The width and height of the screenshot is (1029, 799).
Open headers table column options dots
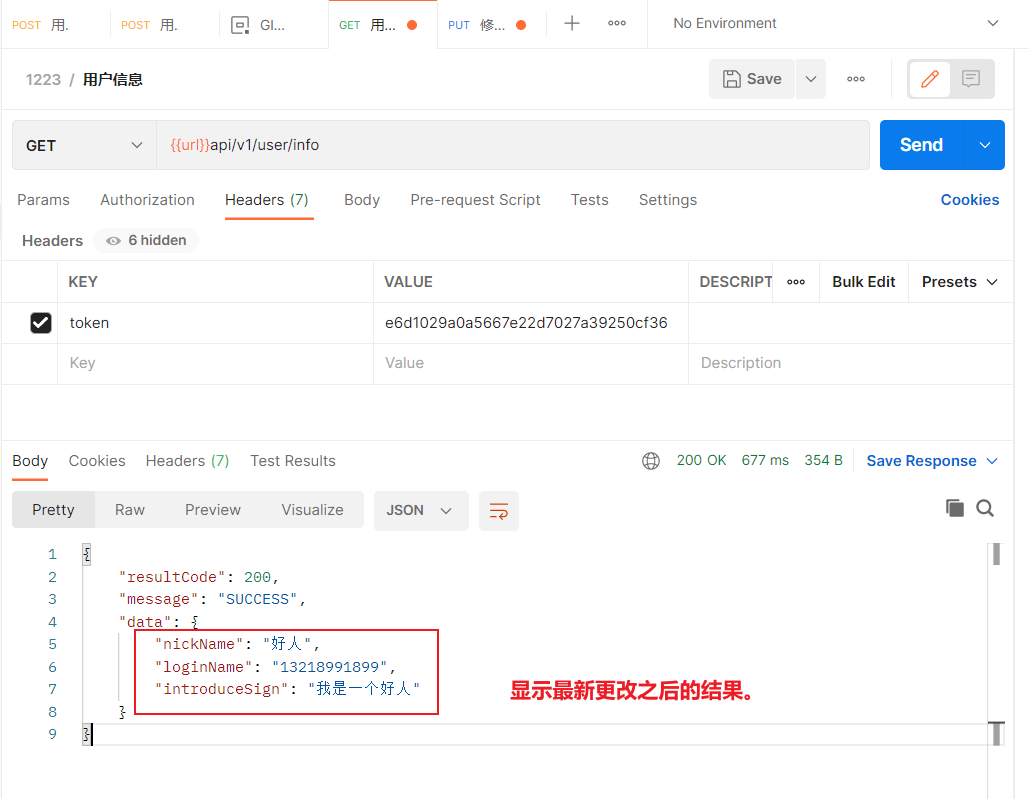(x=796, y=282)
